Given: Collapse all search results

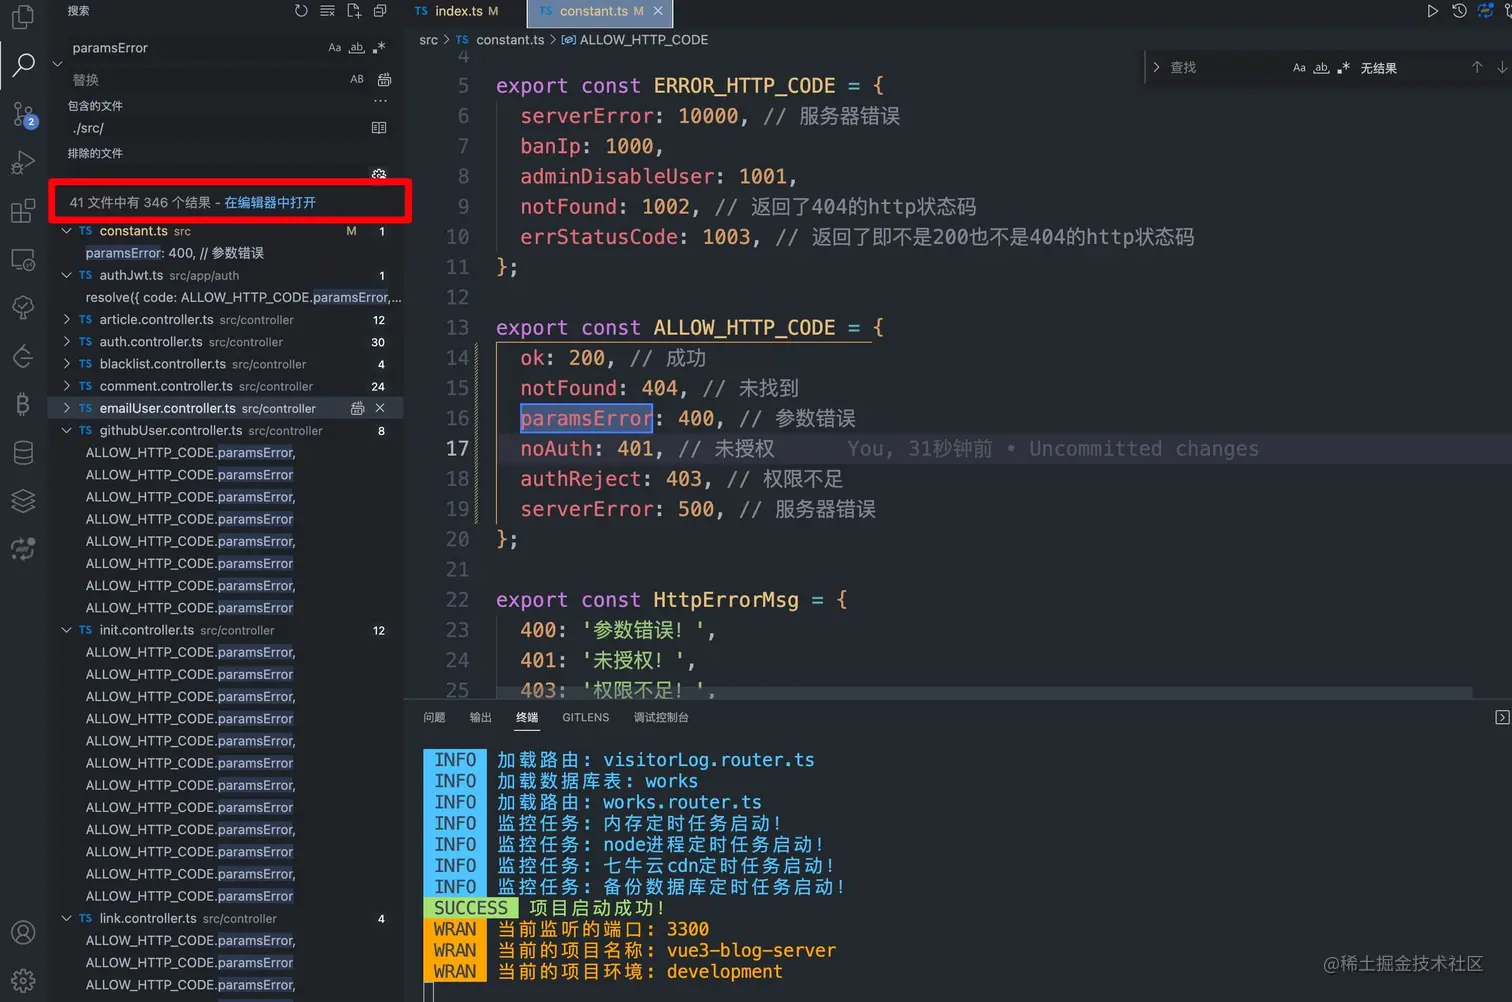Looking at the screenshot, I should point(380,11).
